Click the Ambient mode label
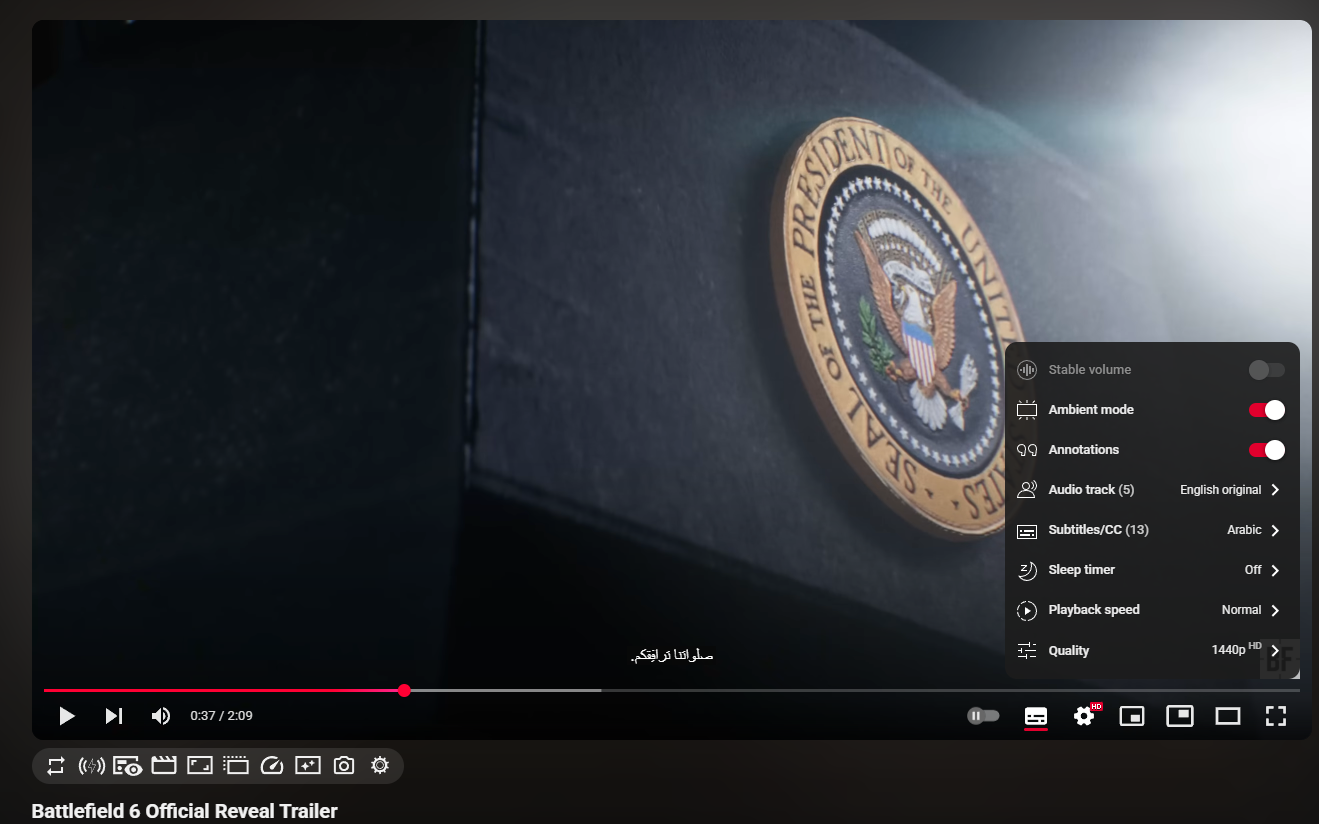1319x824 pixels. 1091,410
